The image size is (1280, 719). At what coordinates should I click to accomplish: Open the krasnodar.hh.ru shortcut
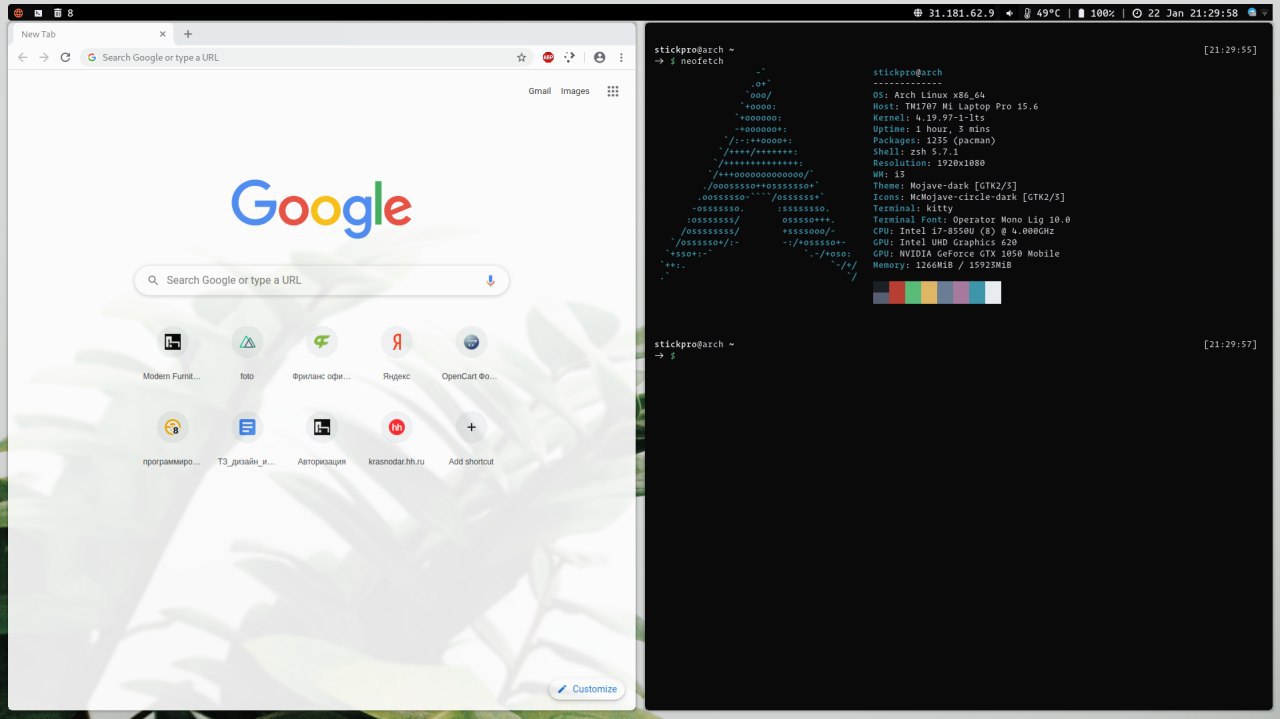pyautogui.click(x=397, y=438)
